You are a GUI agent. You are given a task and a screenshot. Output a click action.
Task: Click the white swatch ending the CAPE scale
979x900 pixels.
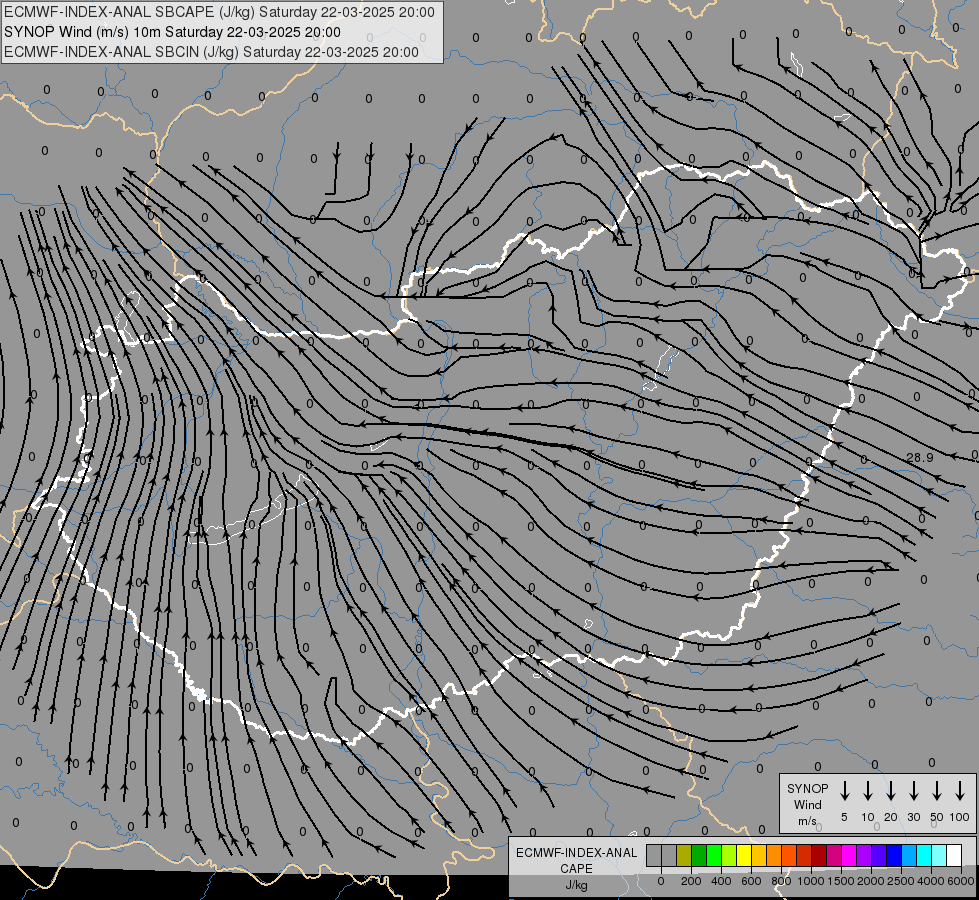click(953, 855)
